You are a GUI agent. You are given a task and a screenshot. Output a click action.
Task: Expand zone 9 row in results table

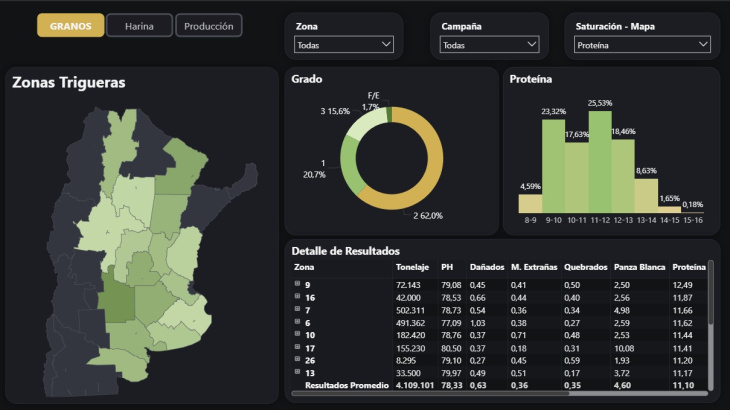pyautogui.click(x=297, y=285)
